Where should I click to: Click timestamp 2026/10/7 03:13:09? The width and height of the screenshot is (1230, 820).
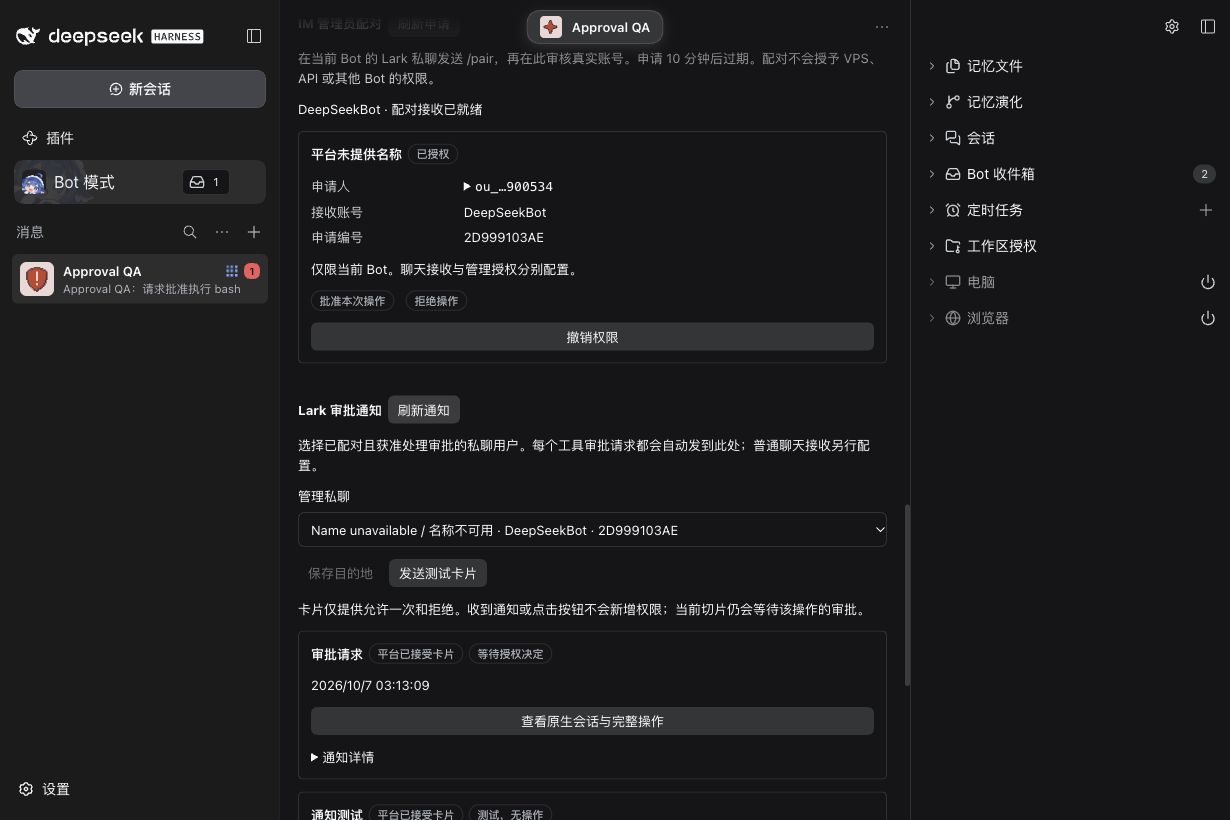click(370, 686)
